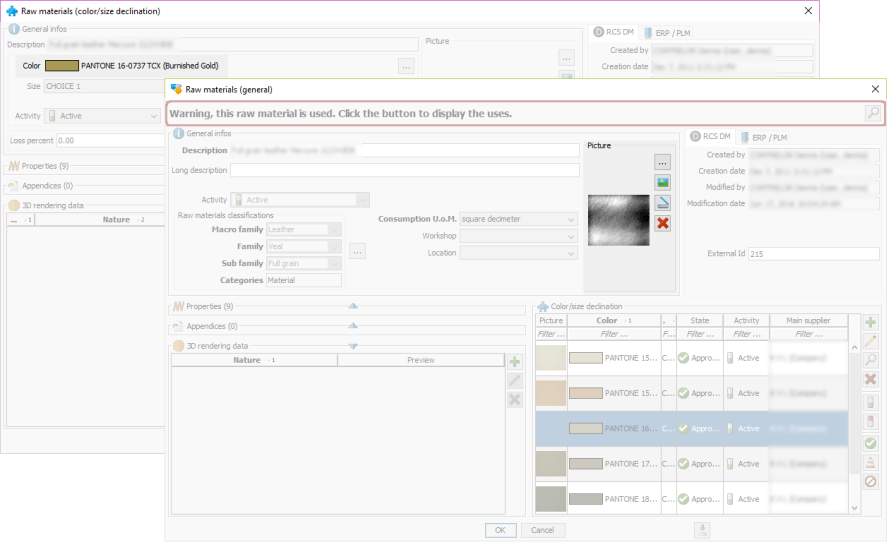Click the Main supplier column header
This screenshot has width=891, height=547.
tap(808, 320)
